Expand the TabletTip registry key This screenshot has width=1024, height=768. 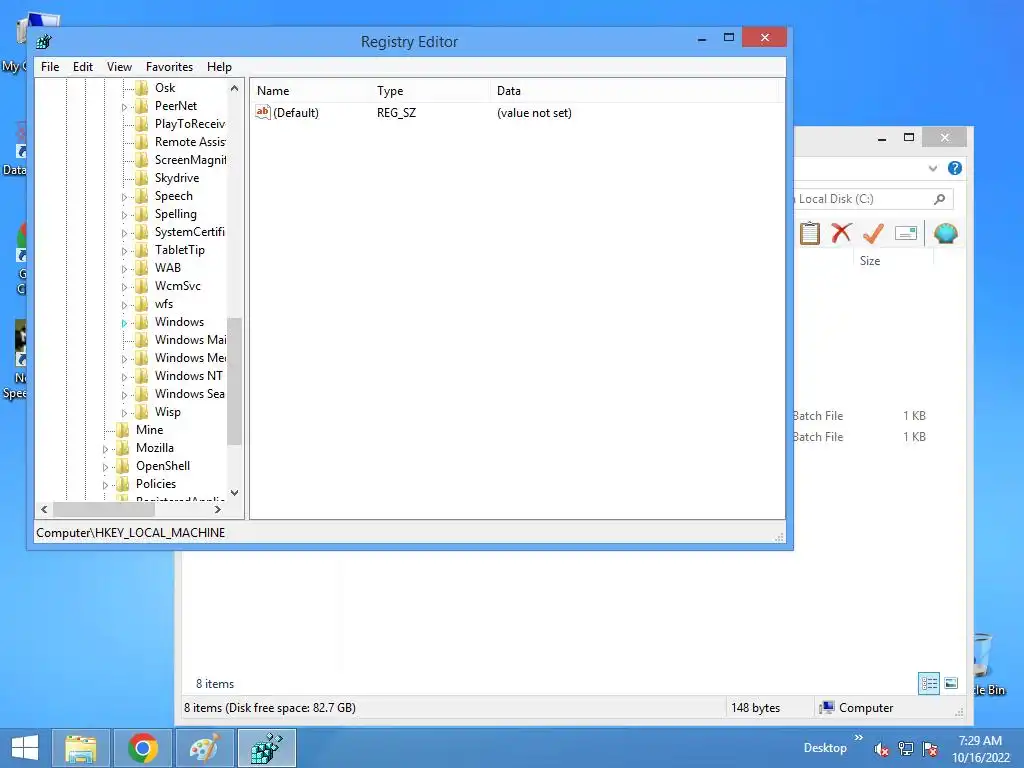124,250
